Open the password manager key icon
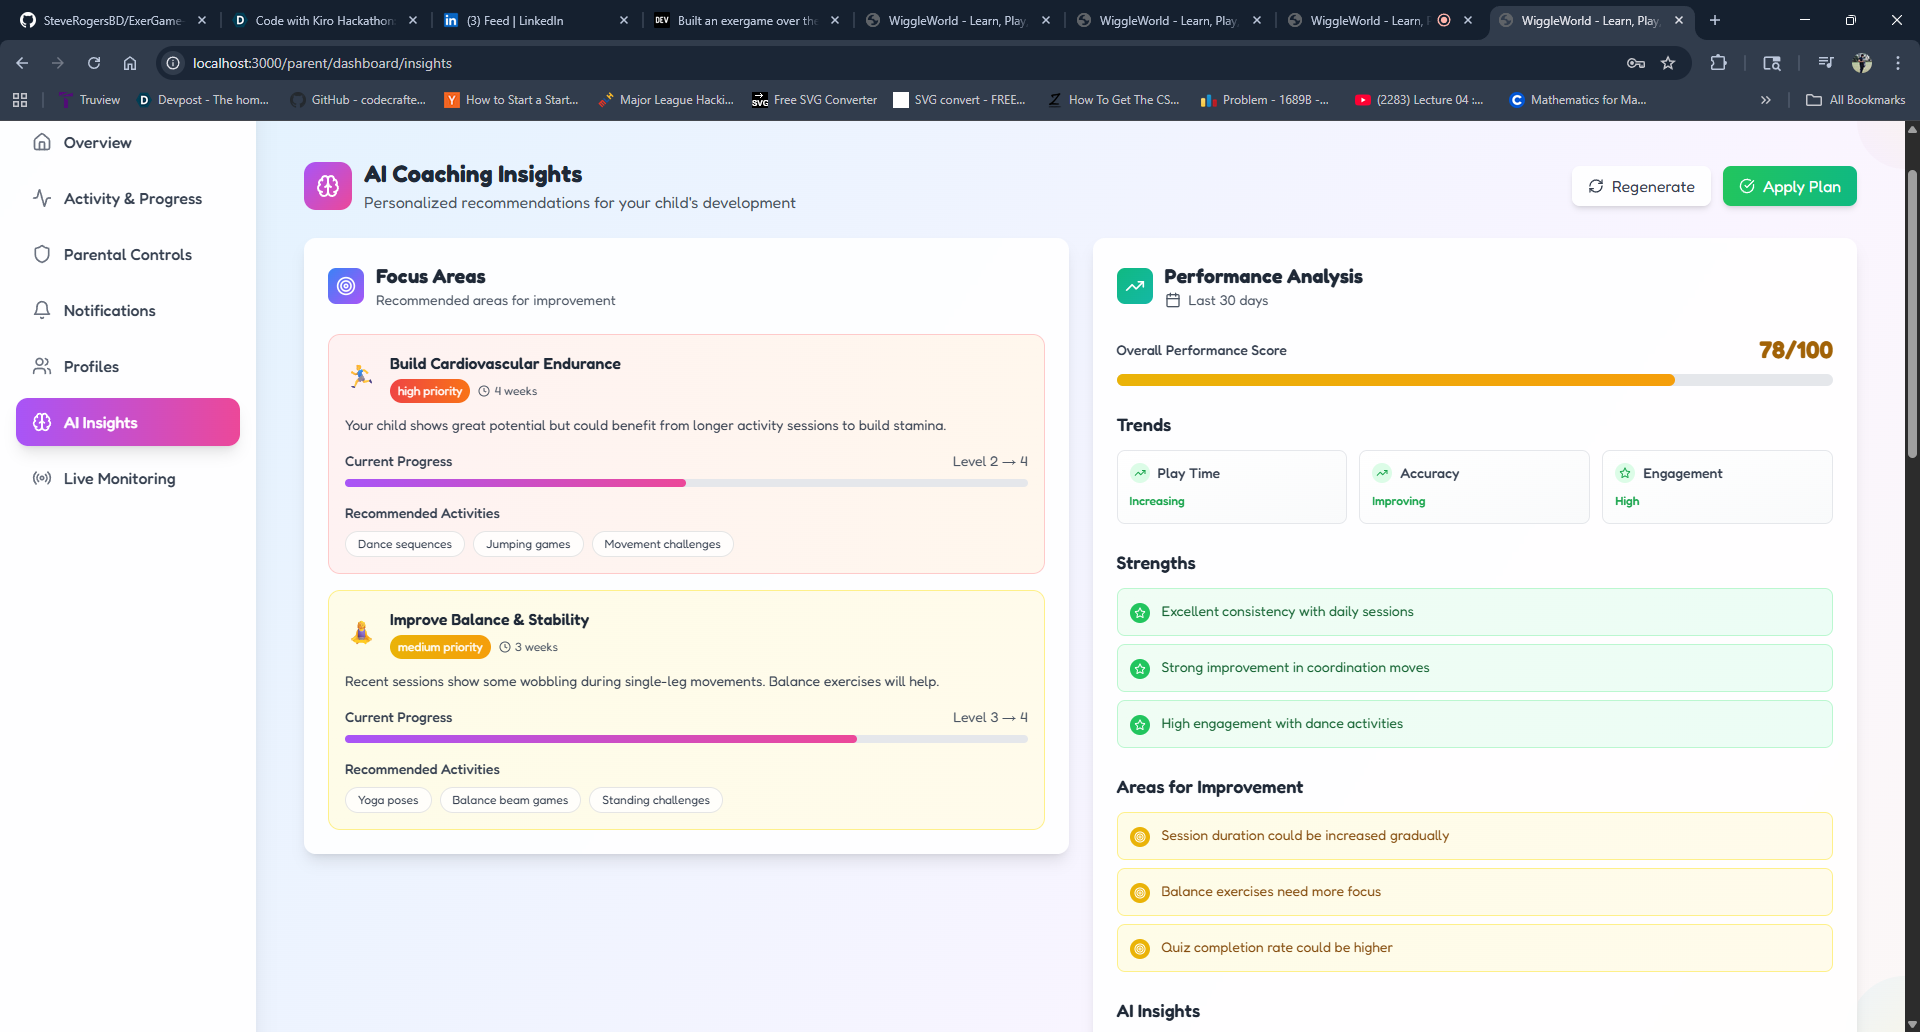Viewport: 1920px width, 1032px height. (1636, 63)
